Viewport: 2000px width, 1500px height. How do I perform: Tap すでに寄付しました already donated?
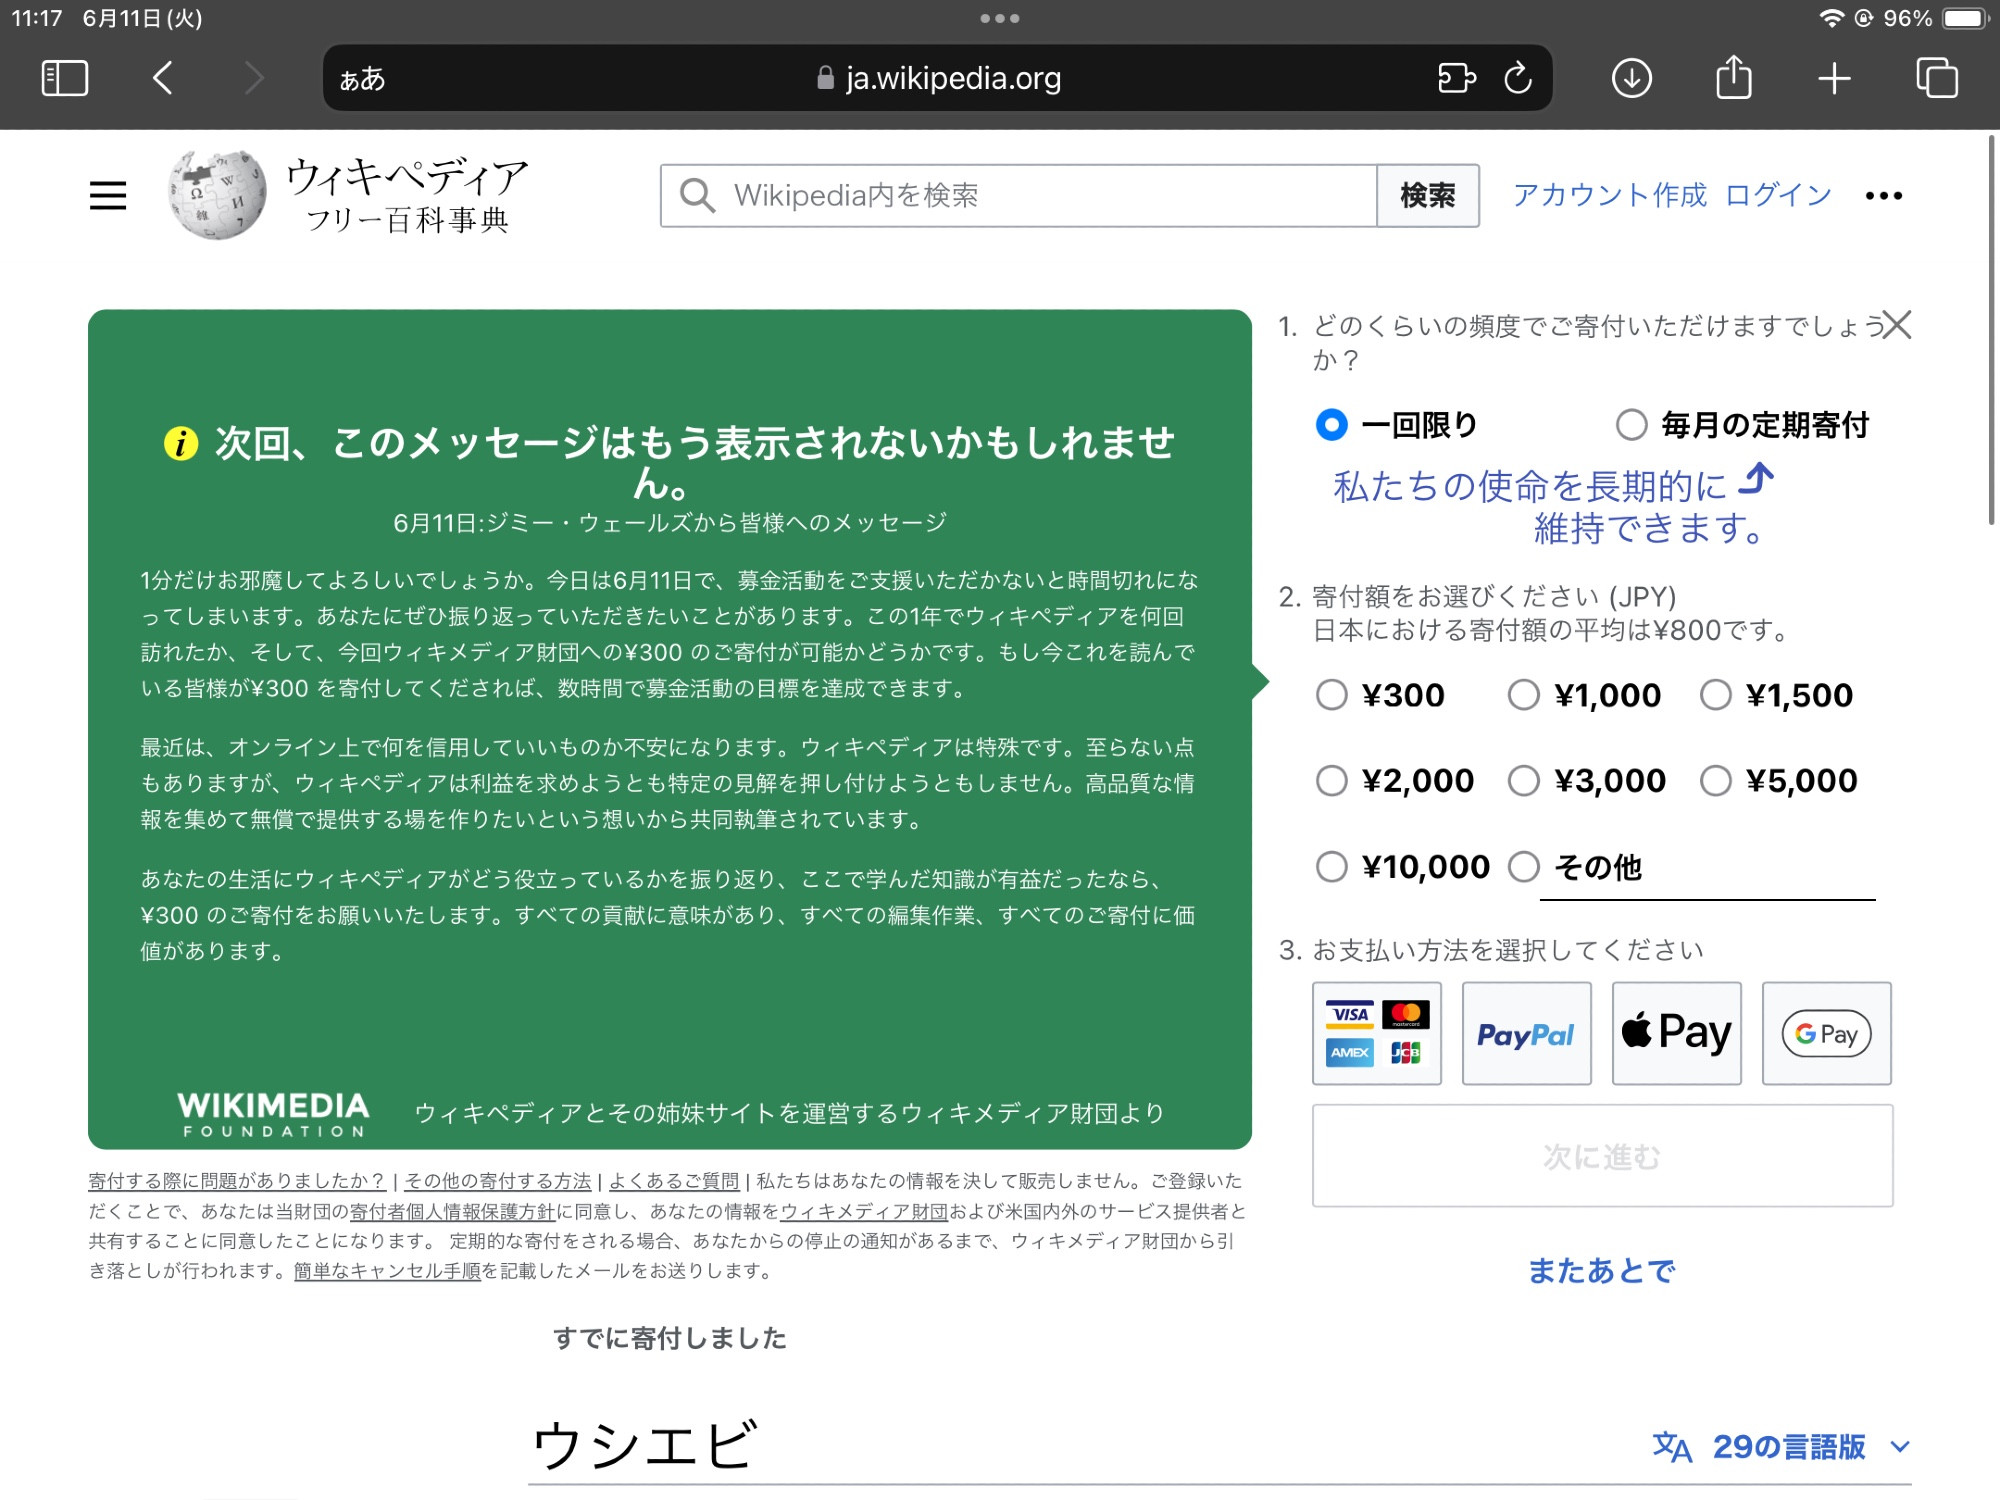tap(670, 1338)
